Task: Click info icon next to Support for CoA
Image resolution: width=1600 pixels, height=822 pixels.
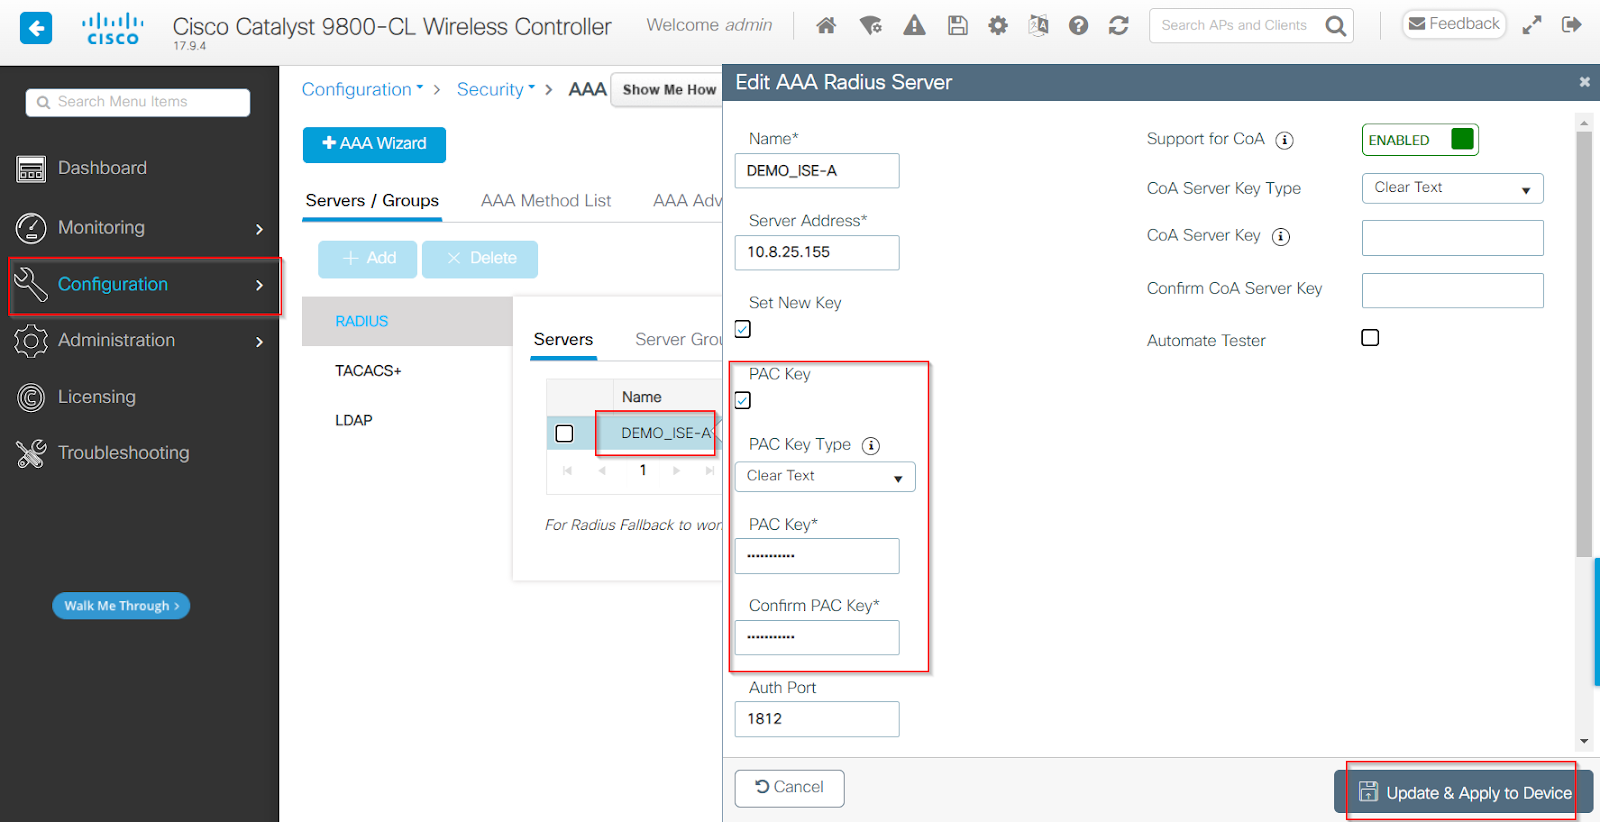Action: tap(1285, 140)
